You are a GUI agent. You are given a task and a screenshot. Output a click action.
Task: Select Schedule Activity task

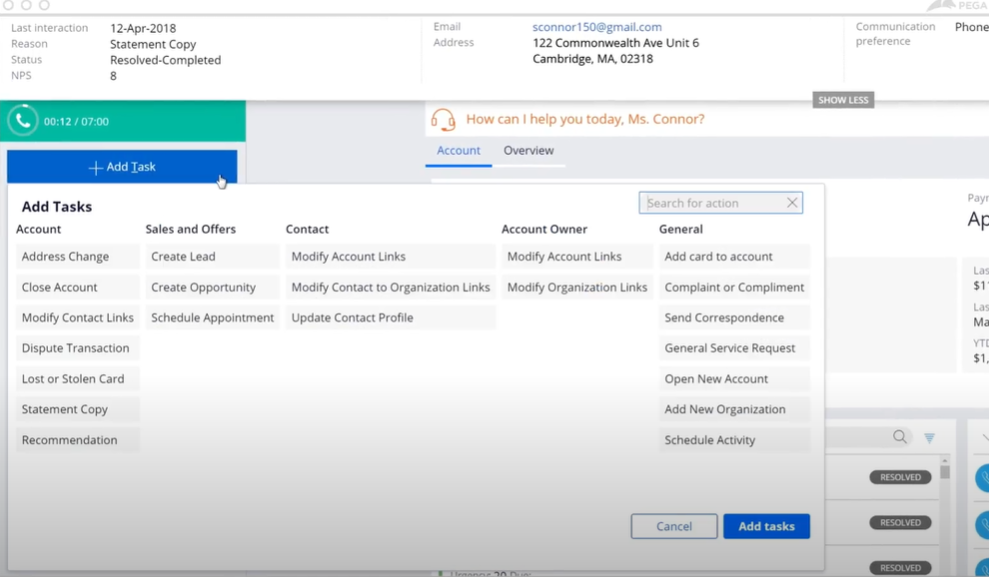734,440
